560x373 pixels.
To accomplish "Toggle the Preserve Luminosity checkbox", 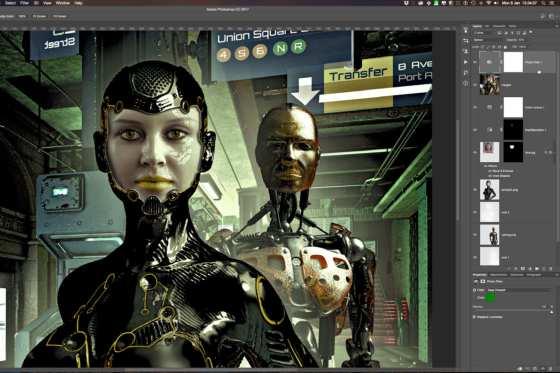I will point(475,317).
